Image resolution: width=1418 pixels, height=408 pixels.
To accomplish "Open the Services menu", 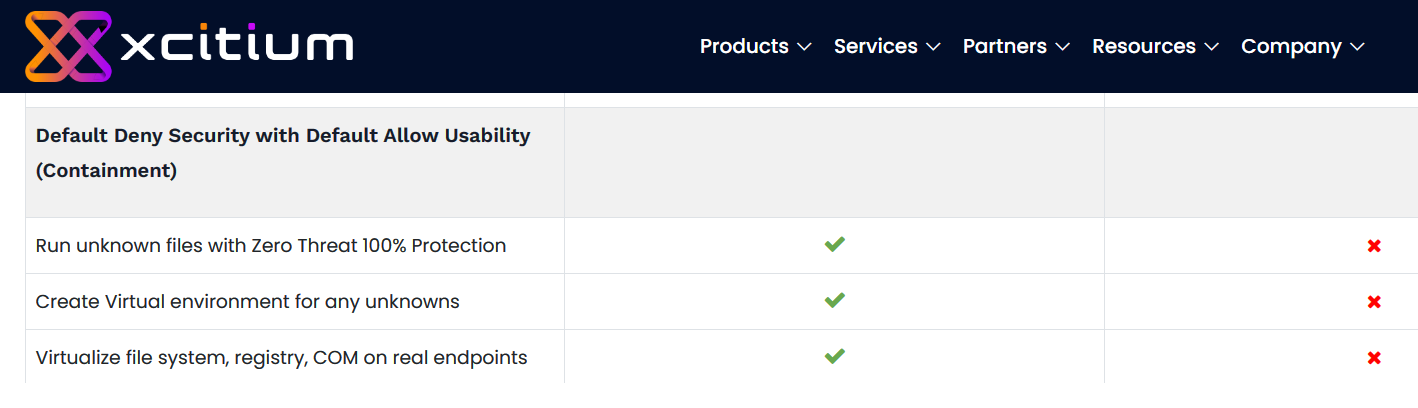I will tap(875, 46).
